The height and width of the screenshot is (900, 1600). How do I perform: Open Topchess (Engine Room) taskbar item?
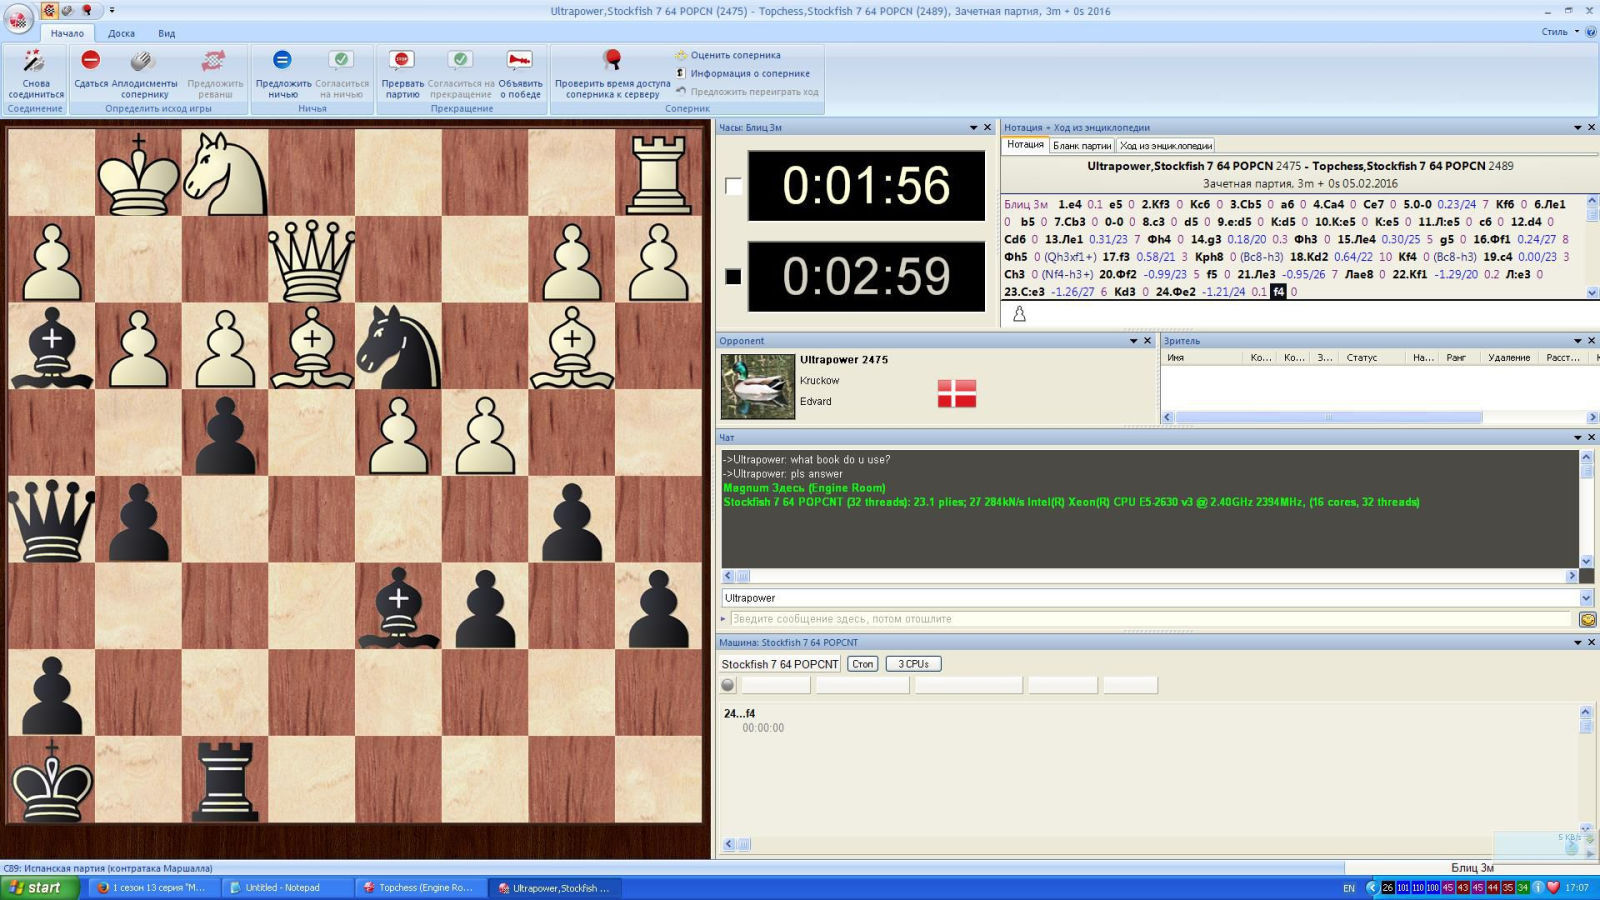point(420,887)
